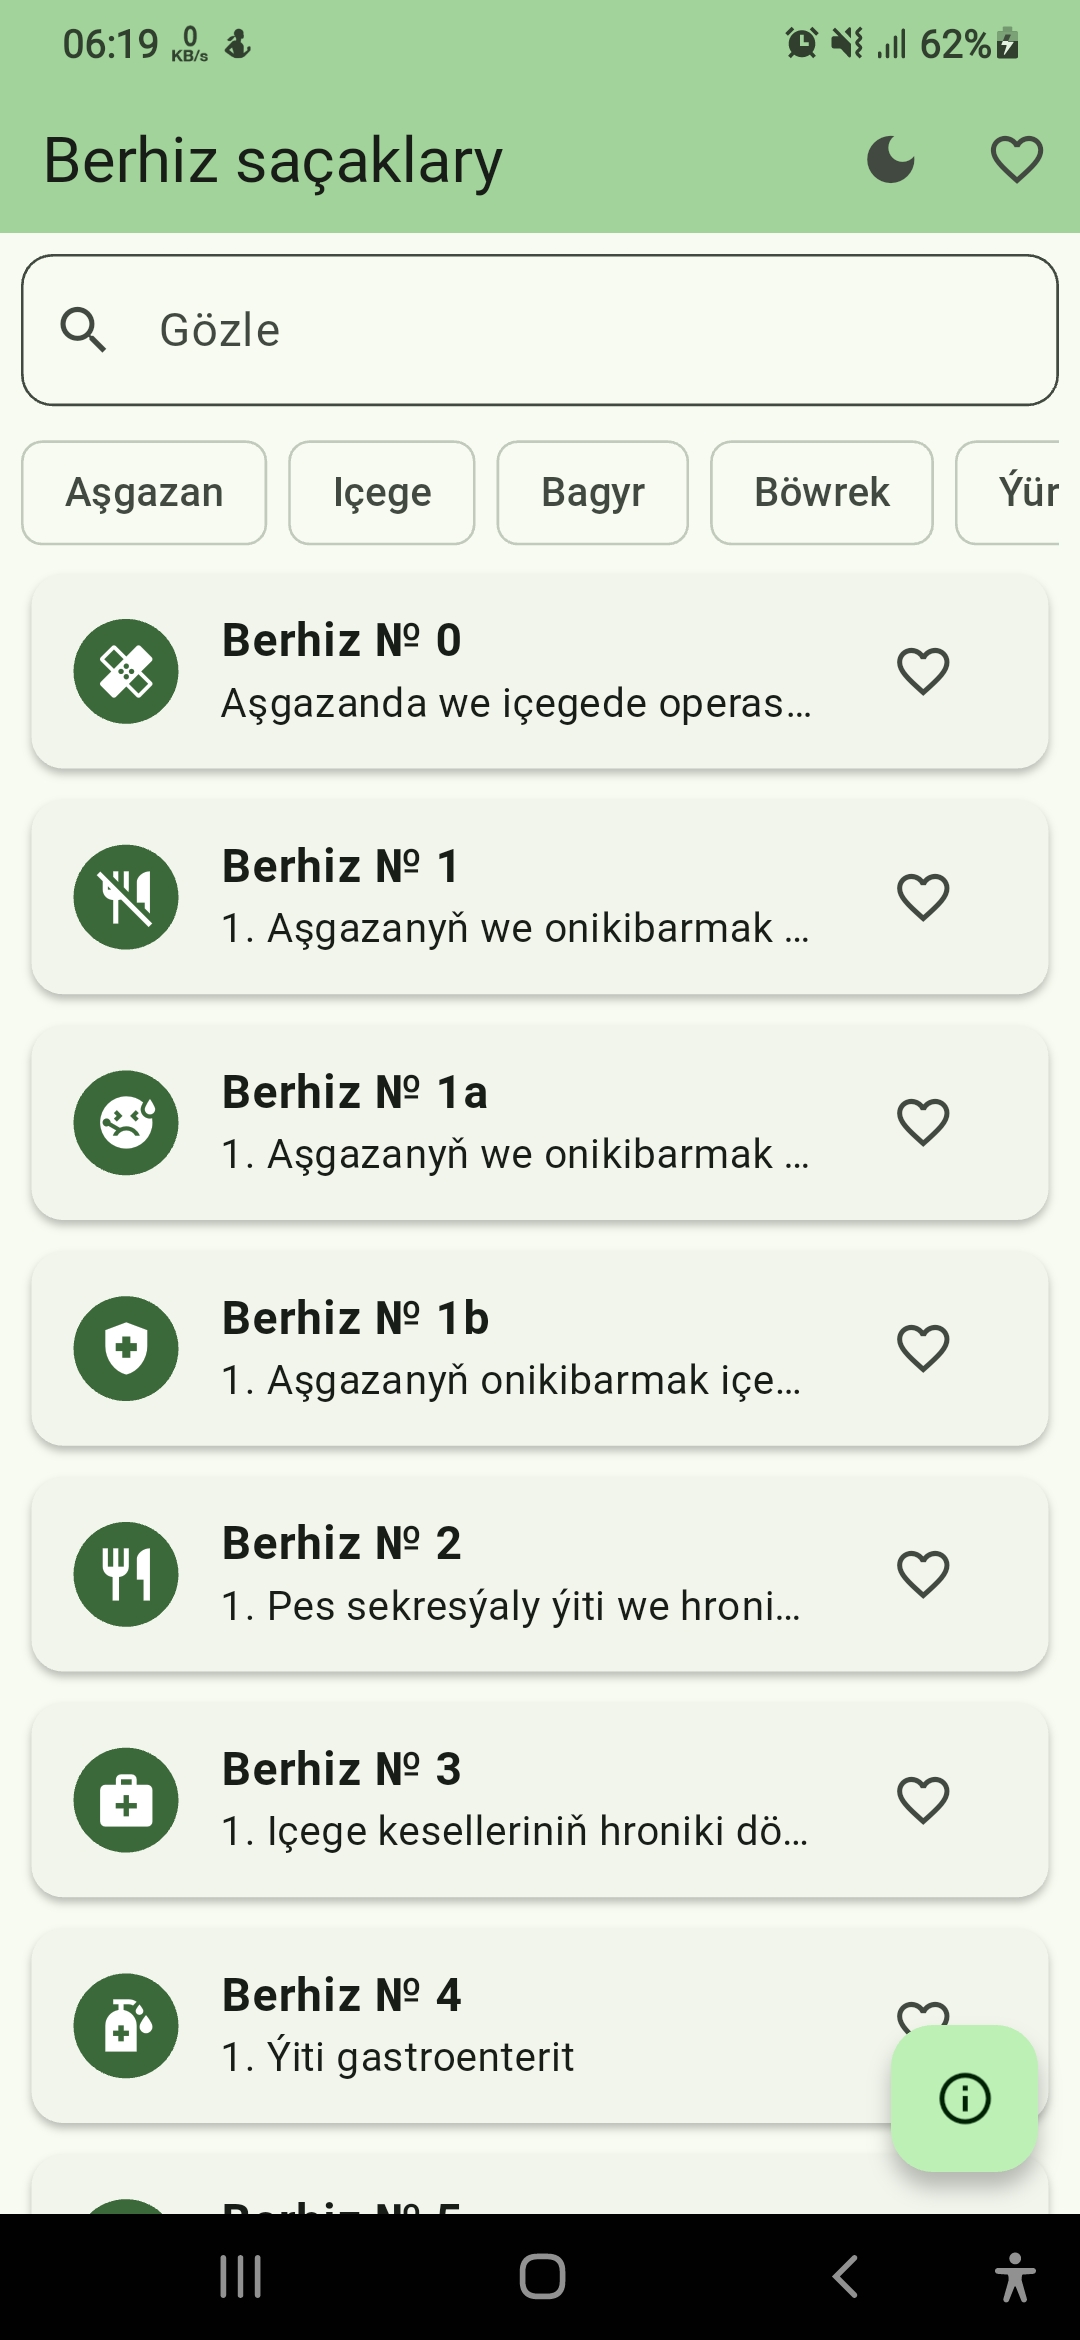Tap the crossed cutlery icon of Berhiz № 1
Image resolution: width=1080 pixels, height=2340 pixels.
(126, 897)
